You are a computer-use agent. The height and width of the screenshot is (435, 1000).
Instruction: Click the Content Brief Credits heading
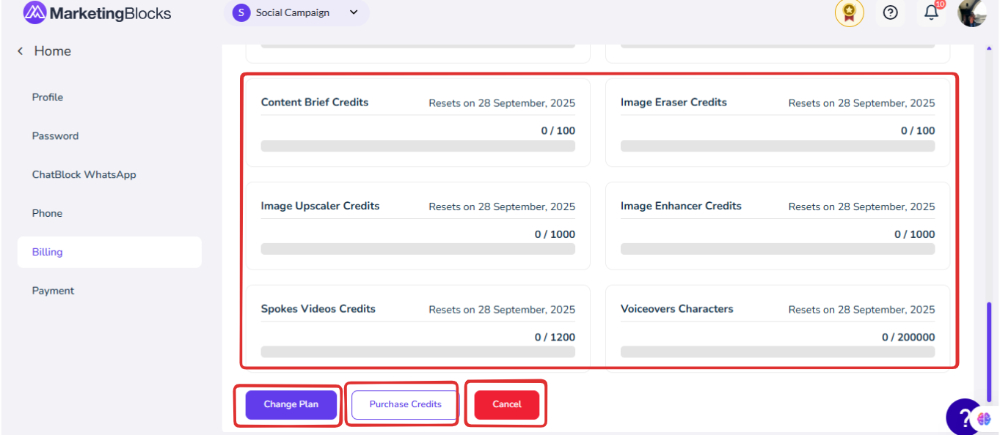(x=314, y=102)
